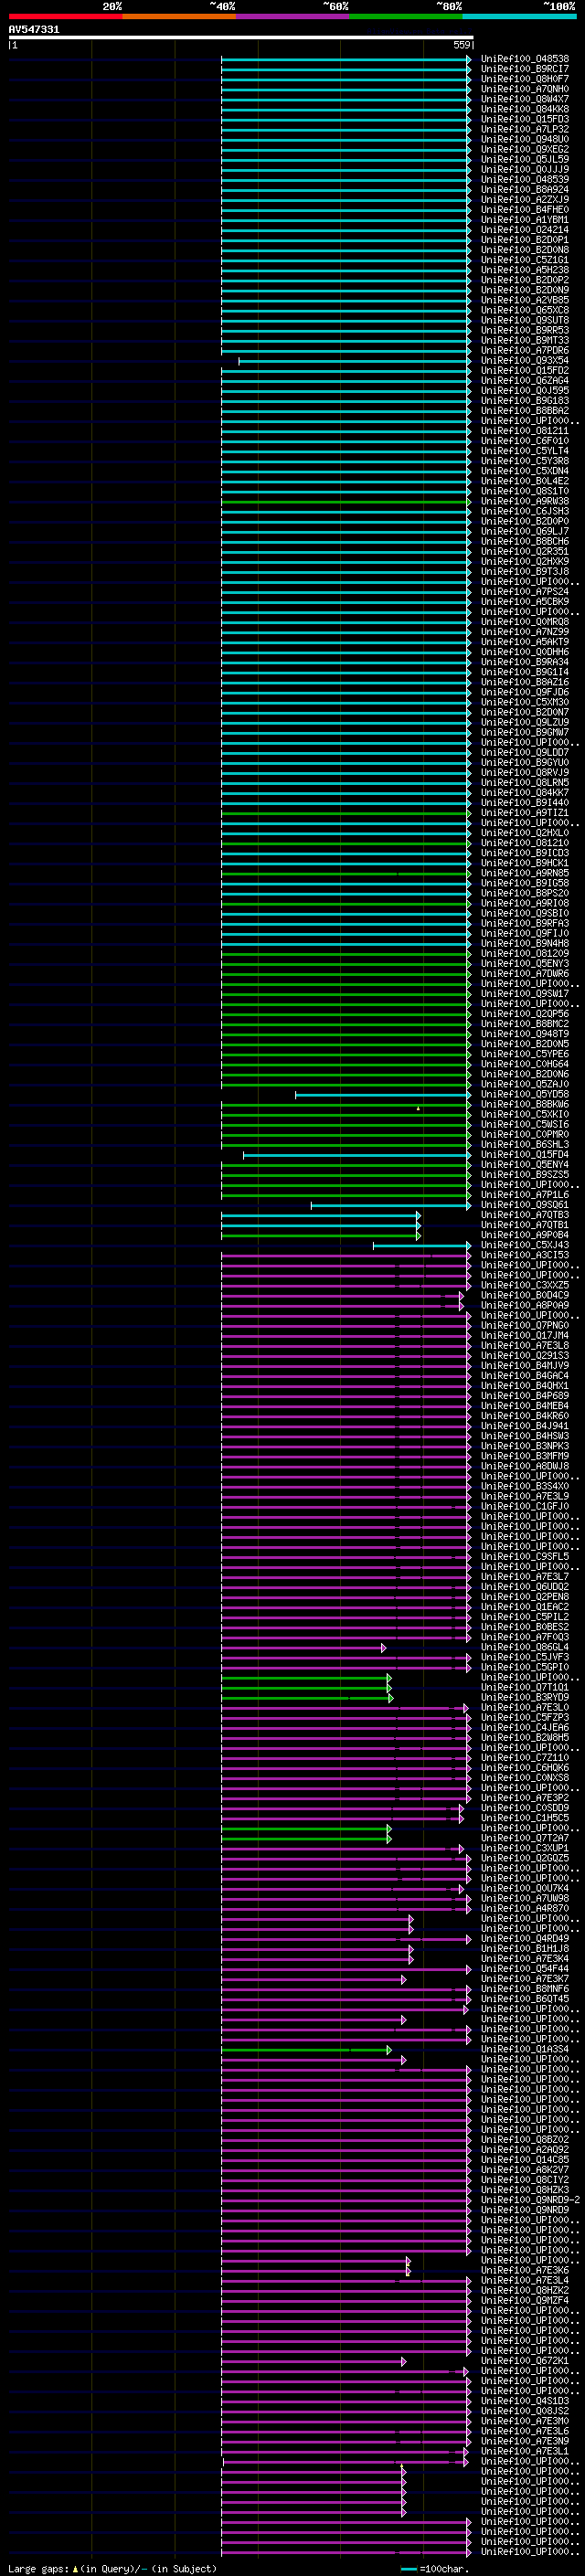Click subject label UniRef100_A7LP32
Viewport: 585px width, 2576px height.
525,129
